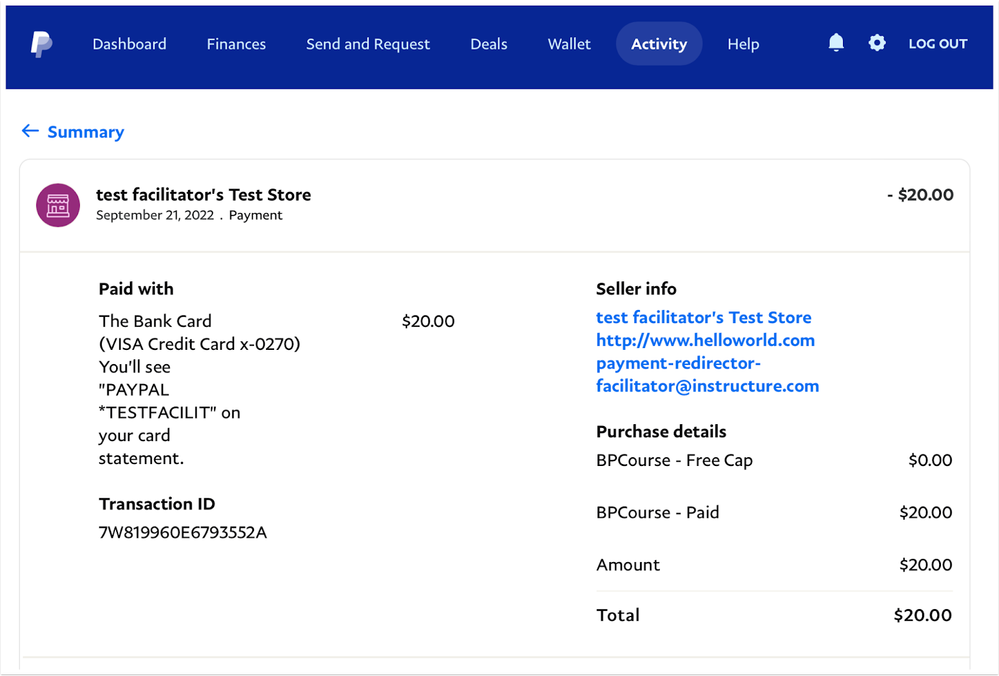This screenshot has height=676, width=999.
Task: Click the Payment type label
Action: [x=255, y=215]
